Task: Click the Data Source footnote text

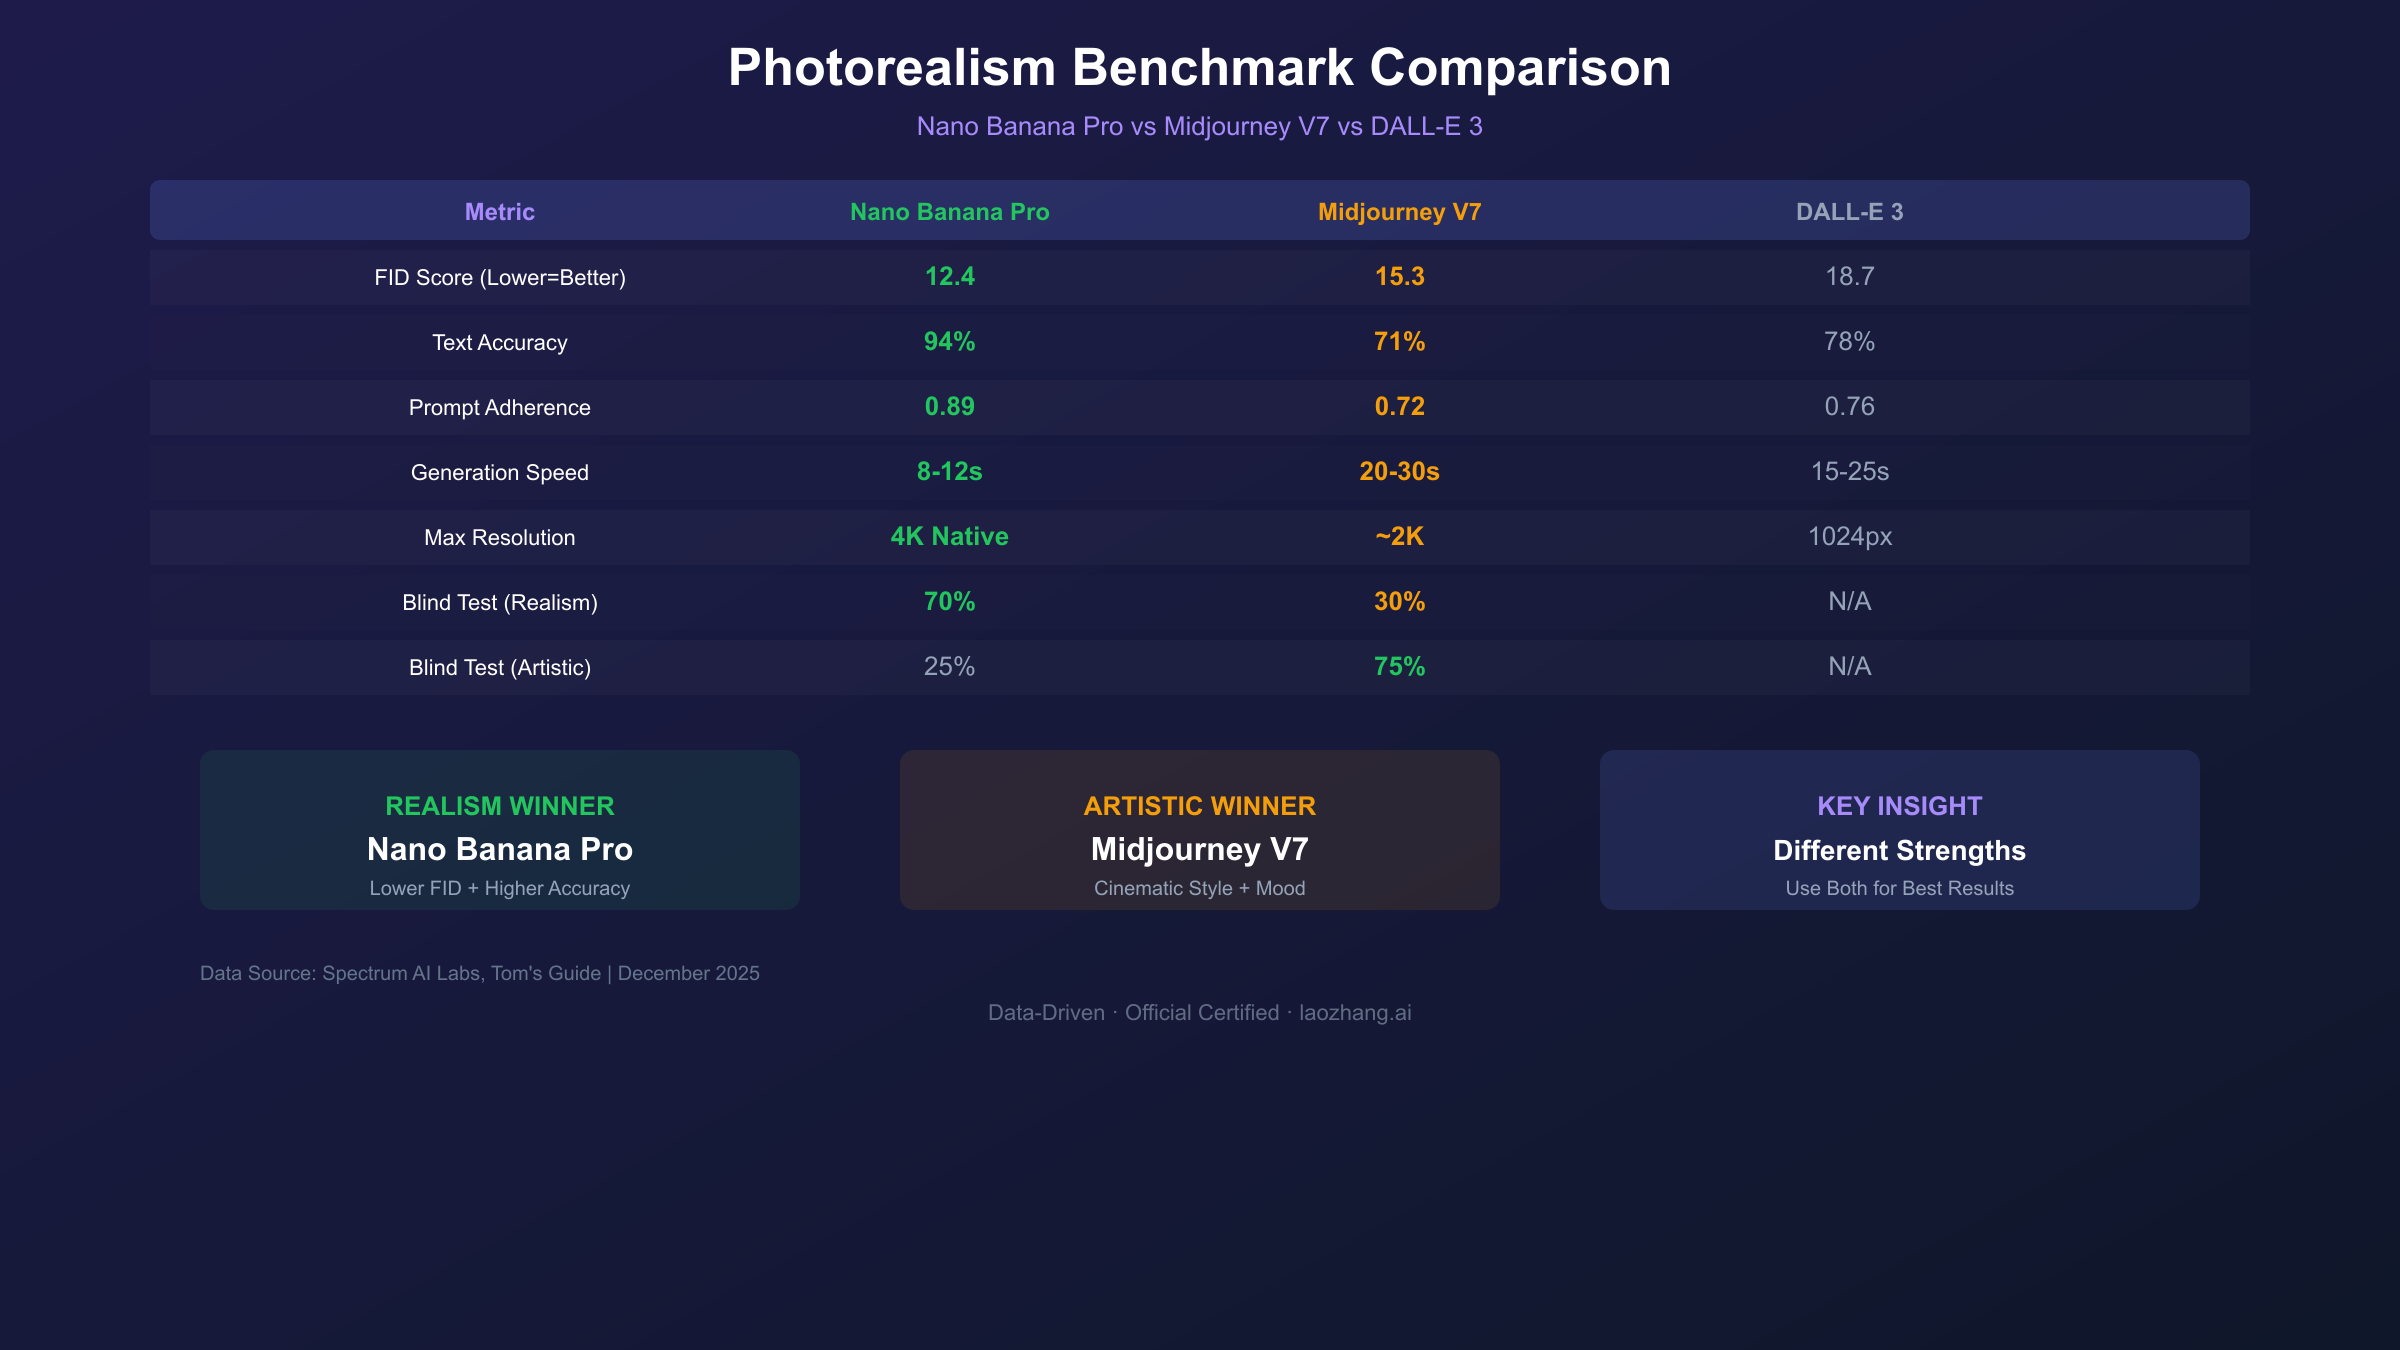Action: [x=480, y=973]
